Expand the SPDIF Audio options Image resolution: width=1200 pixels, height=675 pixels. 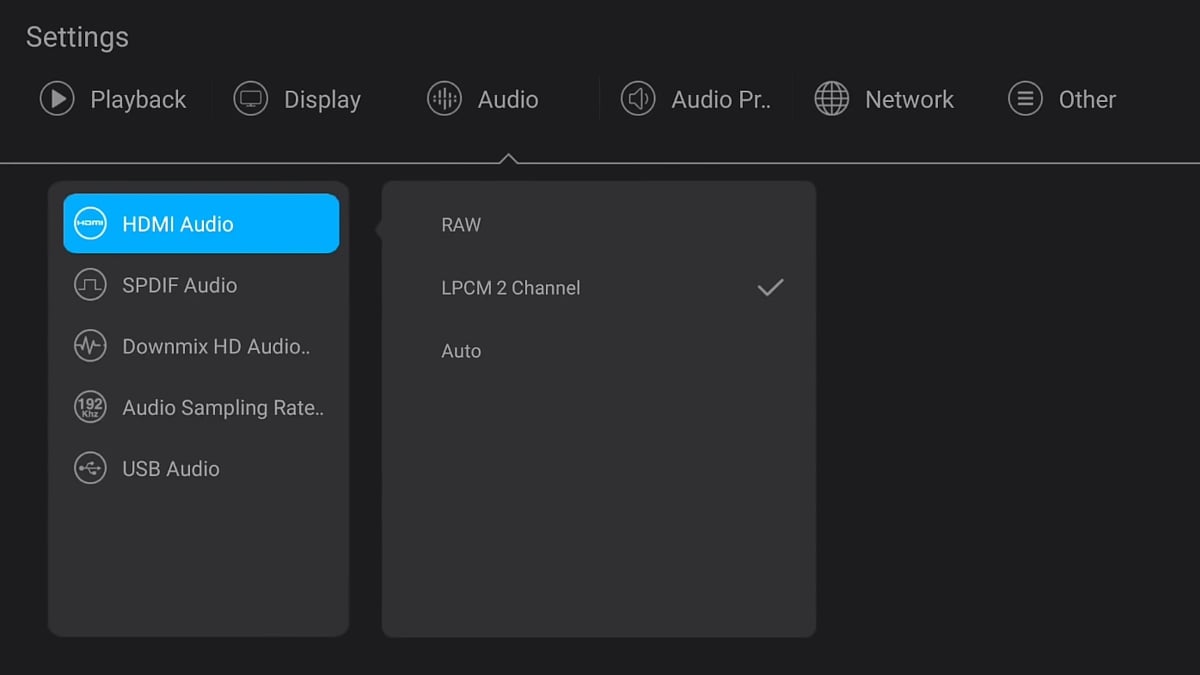(180, 285)
